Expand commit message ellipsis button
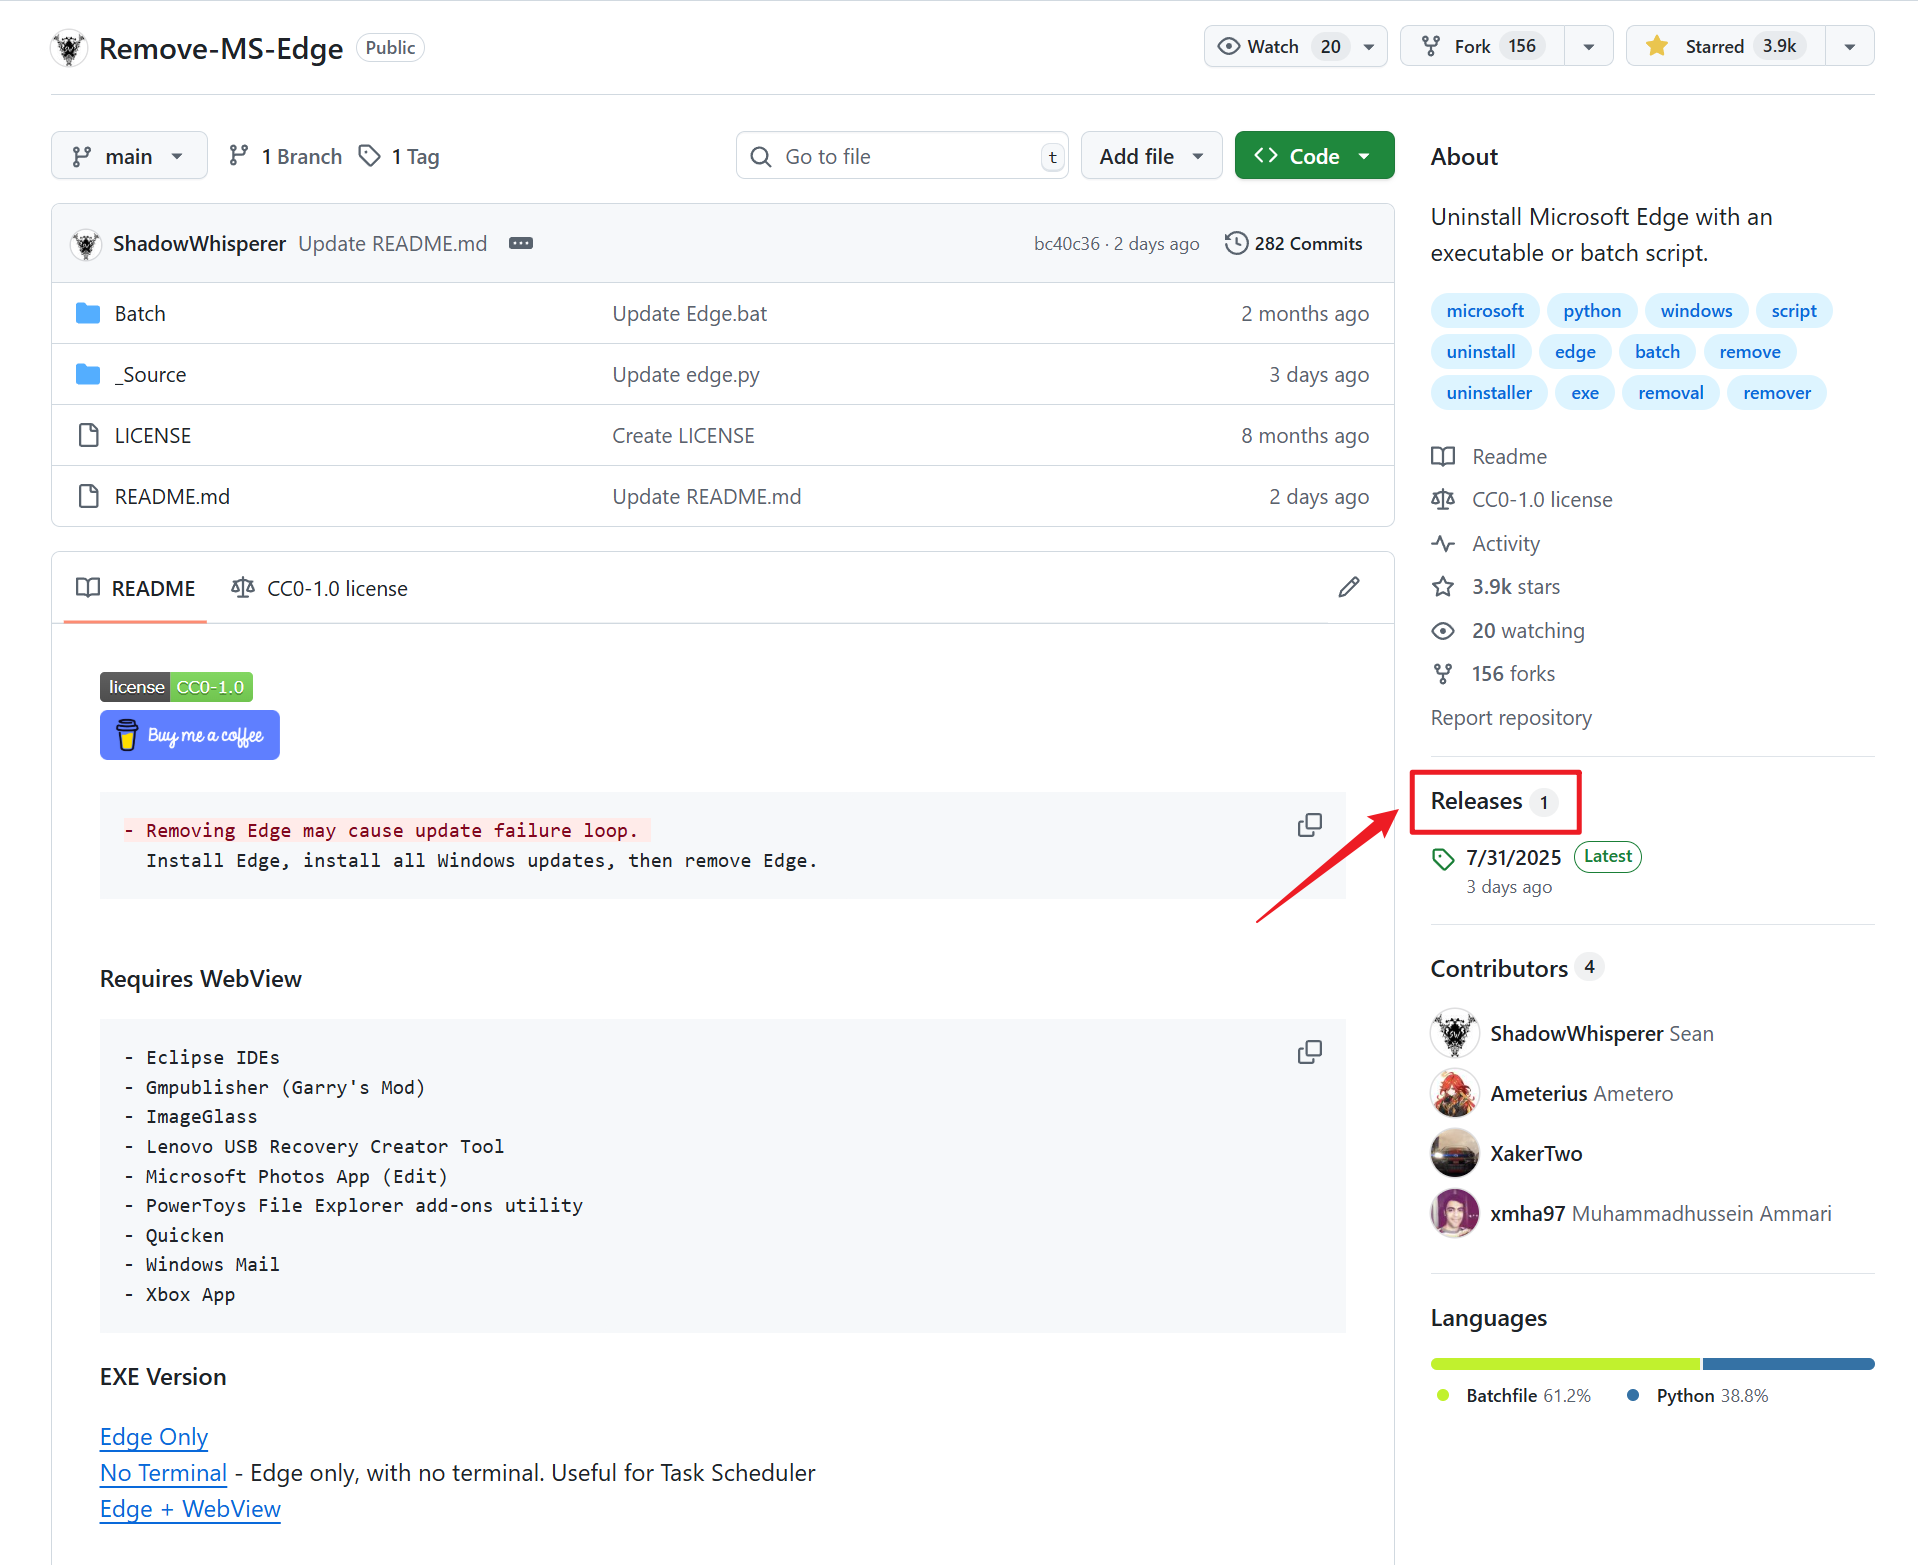The image size is (1918, 1565). point(521,243)
